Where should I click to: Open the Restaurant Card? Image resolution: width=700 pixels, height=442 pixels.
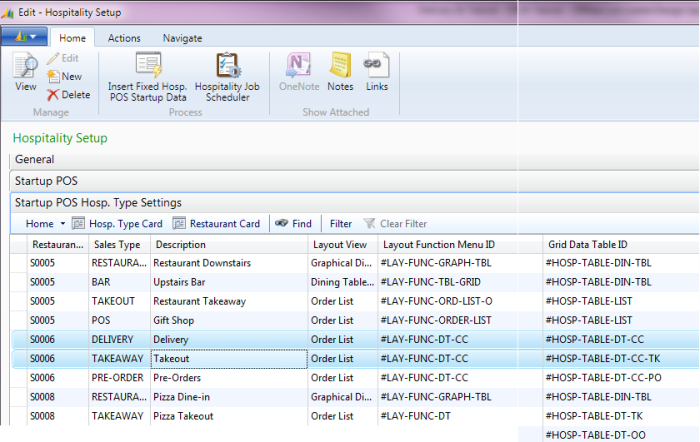click(216, 224)
